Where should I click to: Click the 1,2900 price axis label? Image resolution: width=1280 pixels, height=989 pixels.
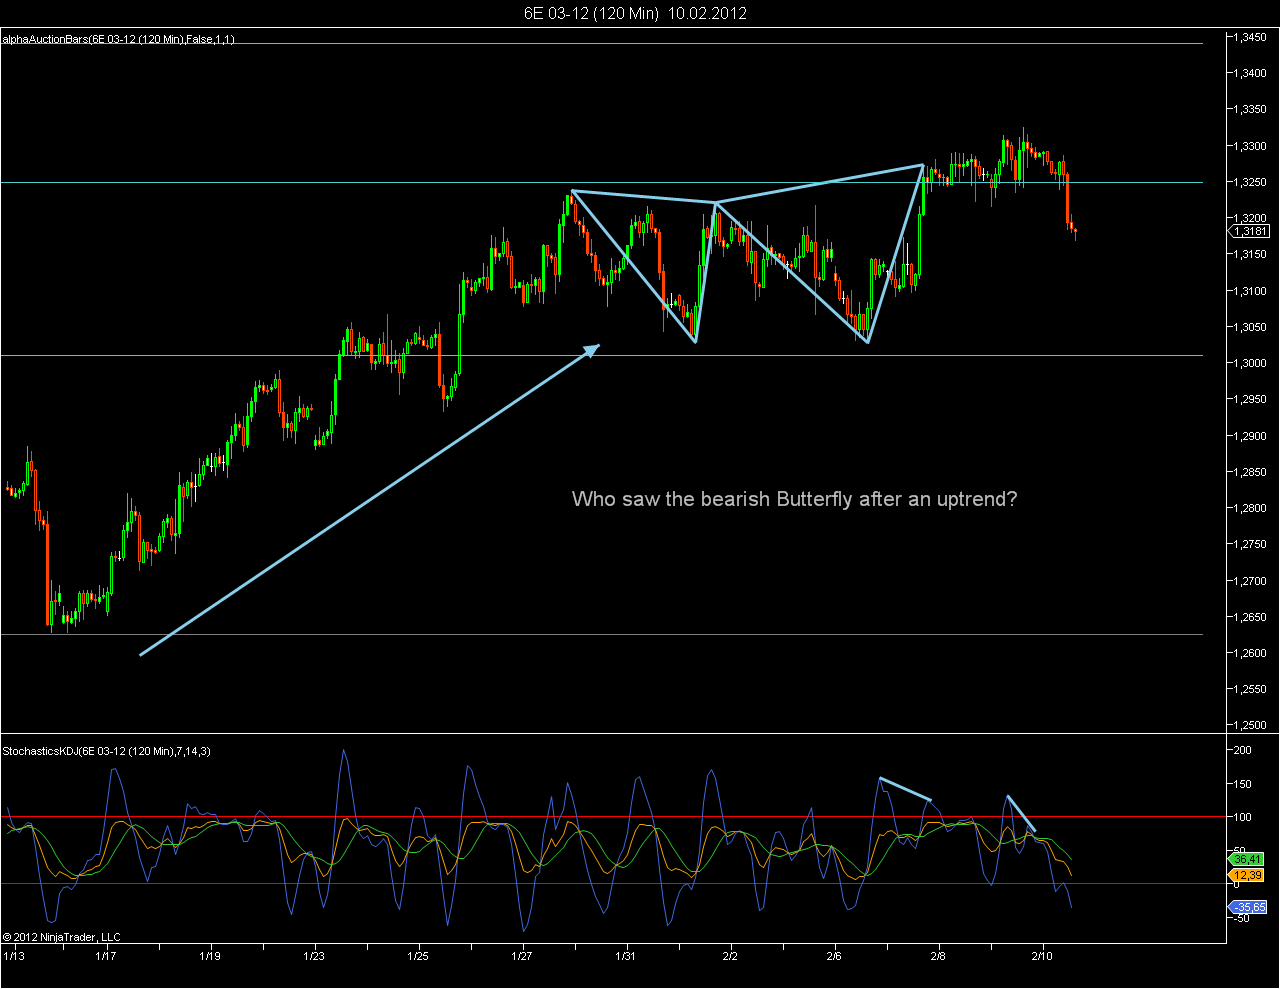(1250, 436)
